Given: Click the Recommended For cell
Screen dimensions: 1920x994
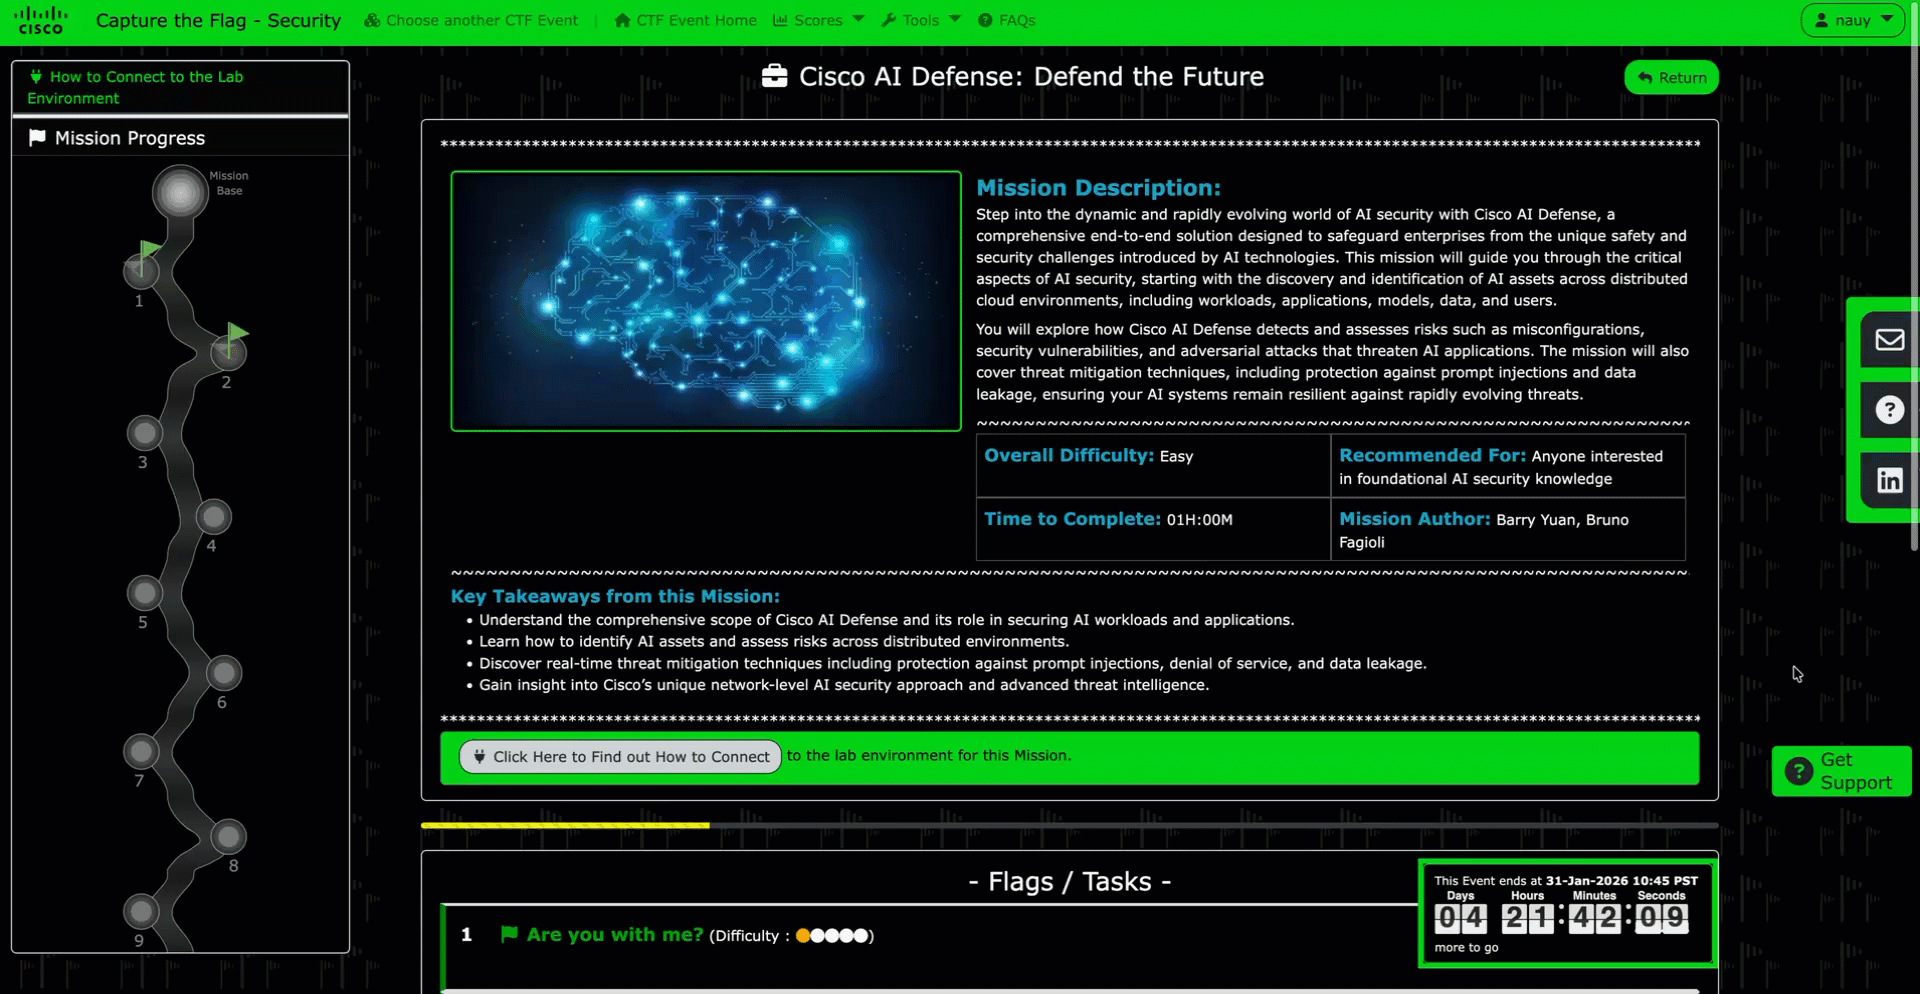Looking at the screenshot, I should point(1508,465).
